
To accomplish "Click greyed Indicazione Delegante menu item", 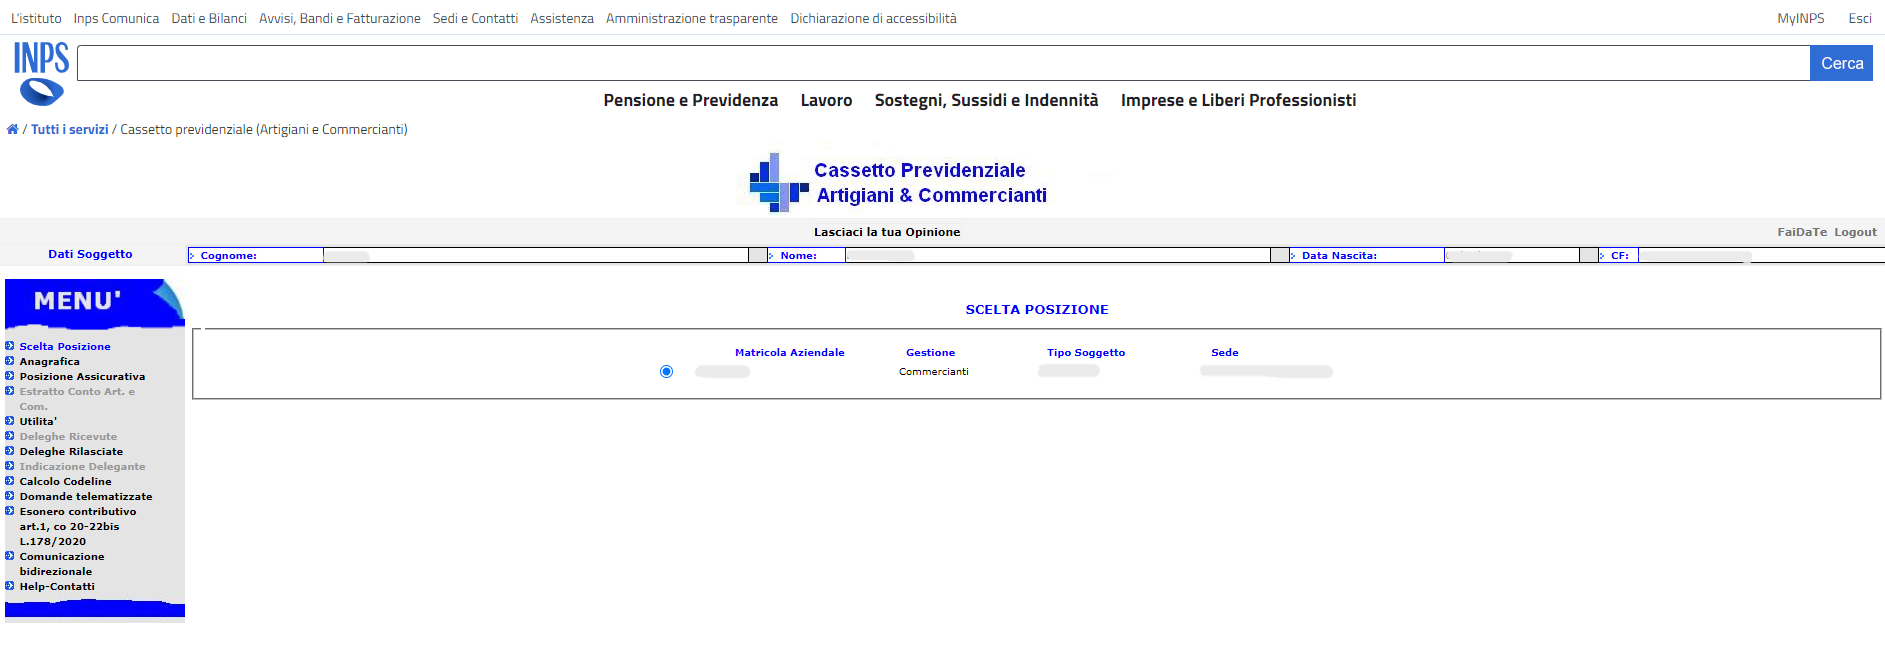I will [82, 466].
